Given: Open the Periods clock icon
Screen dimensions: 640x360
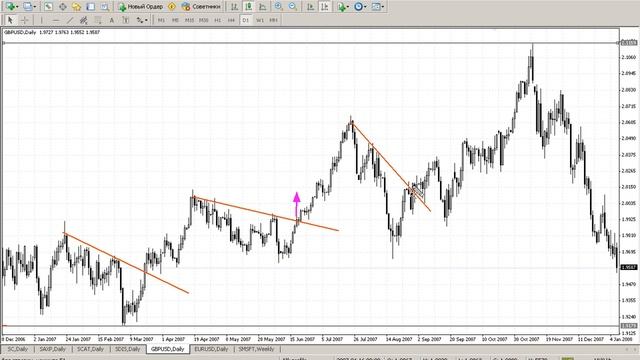Looking at the screenshot, I should pos(358,7).
